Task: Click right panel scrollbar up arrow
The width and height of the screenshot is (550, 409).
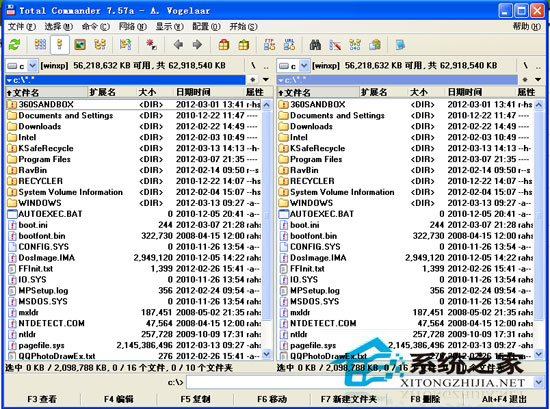Action: pyautogui.click(x=538, y=105)
